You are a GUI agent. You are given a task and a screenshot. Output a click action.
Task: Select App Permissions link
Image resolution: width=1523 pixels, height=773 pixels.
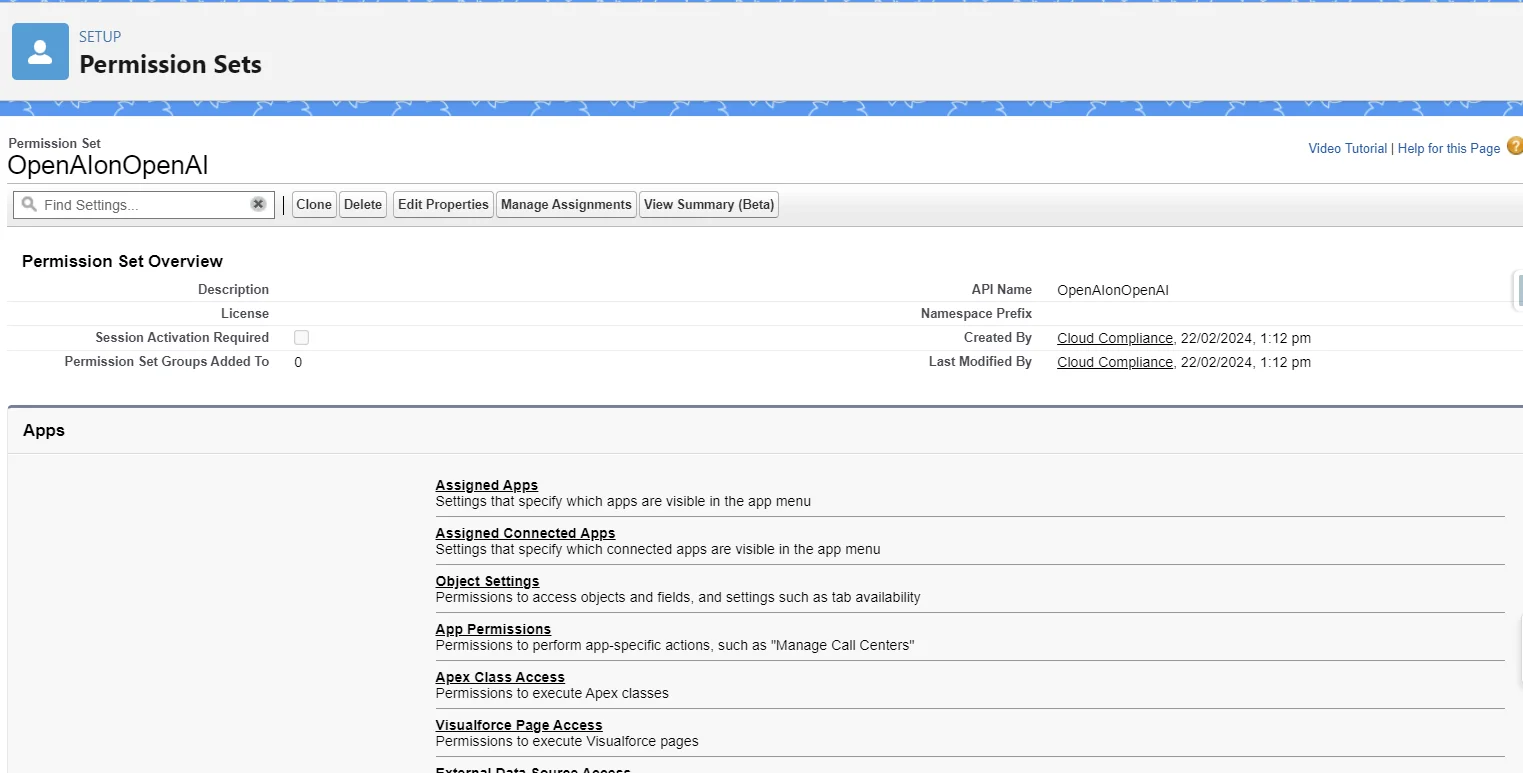click(493, 629)
